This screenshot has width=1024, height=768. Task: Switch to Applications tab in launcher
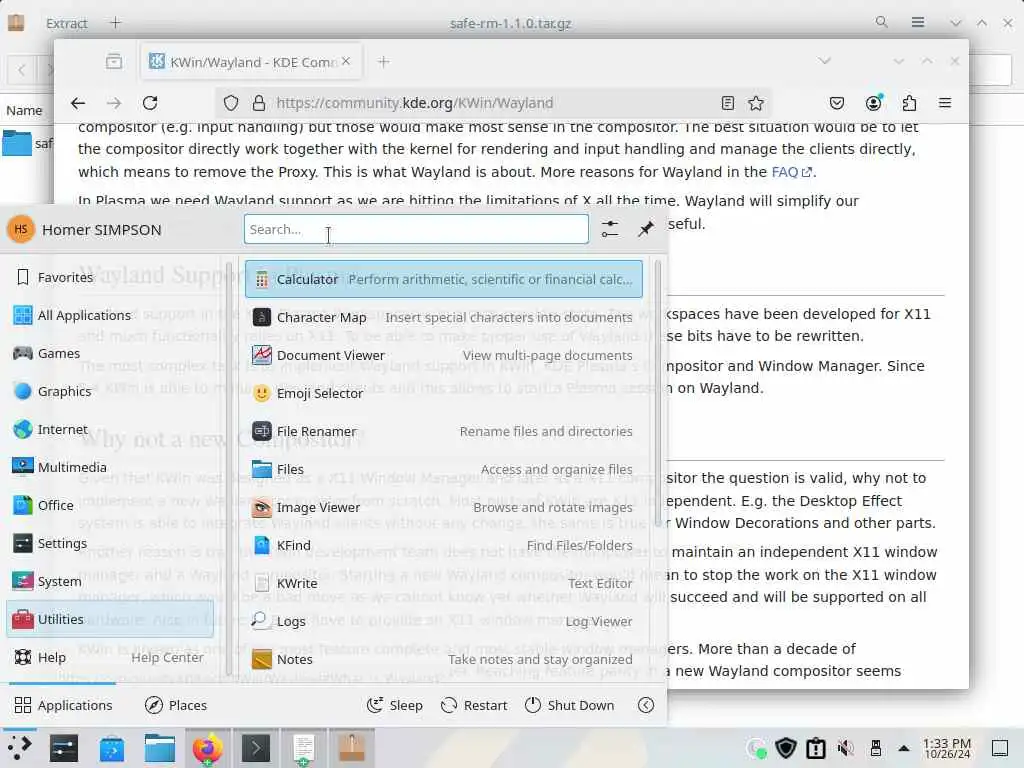[63, 705]
